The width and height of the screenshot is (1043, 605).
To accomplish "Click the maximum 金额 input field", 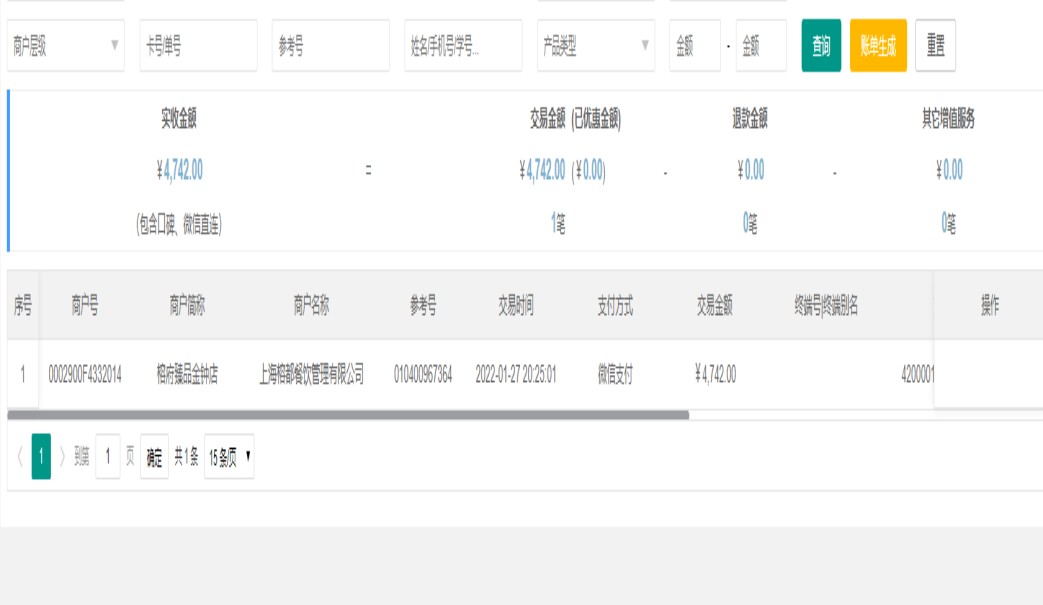I will 761,46.
